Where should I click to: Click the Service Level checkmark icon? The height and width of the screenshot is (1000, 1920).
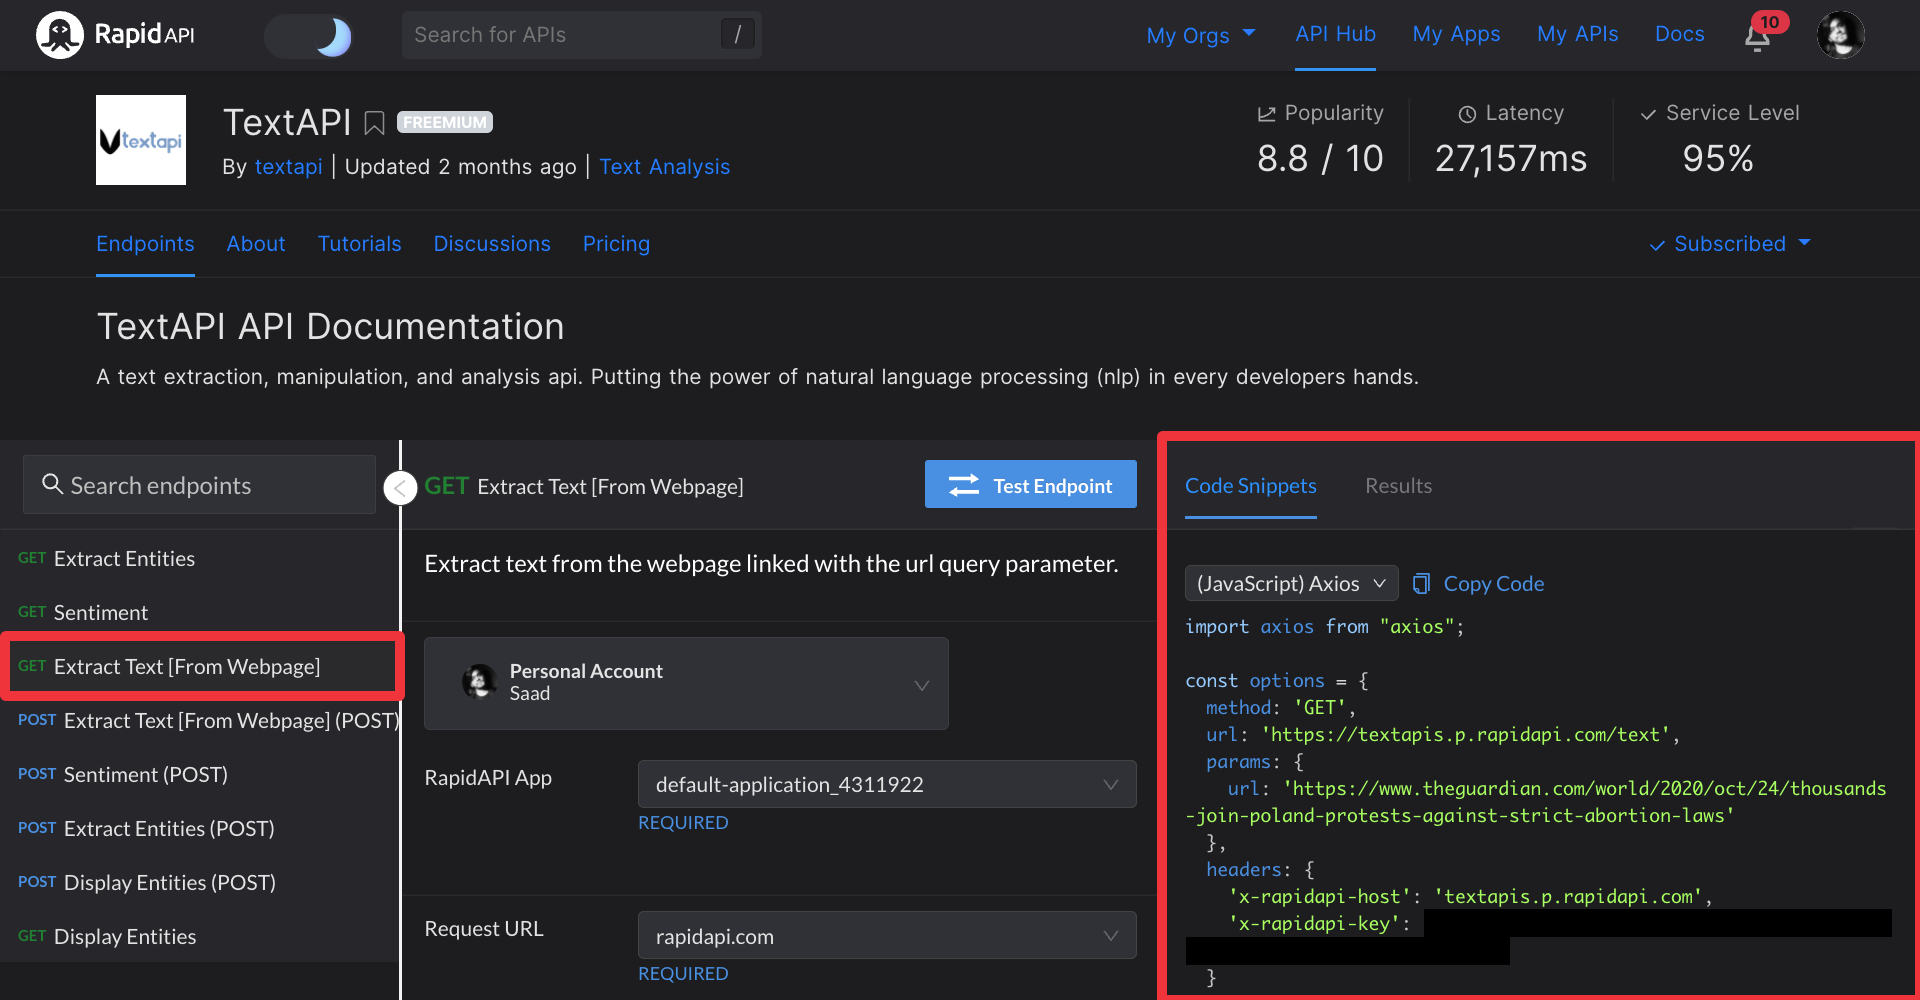tap(1648, 115)
